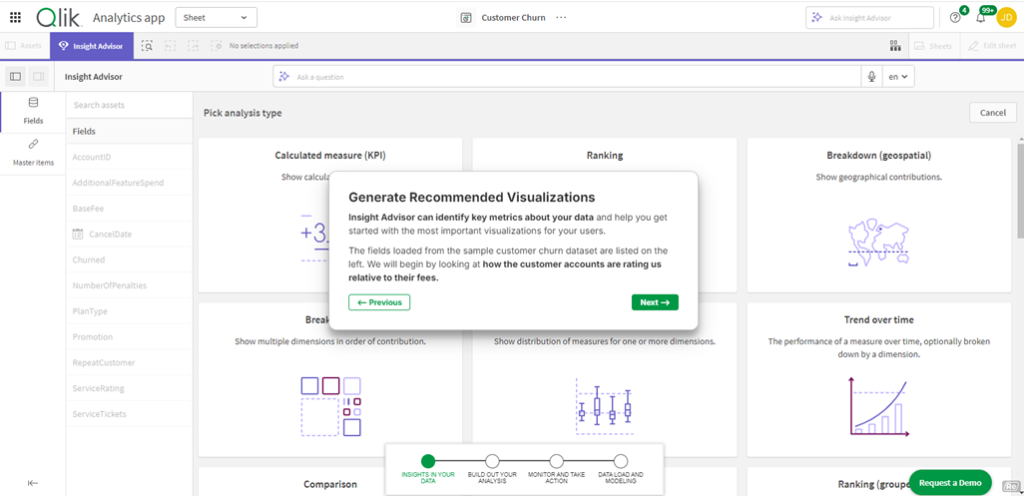
Task: Toggle the right panel layout view
Action: pyautogui.click(x=38, y=77)
